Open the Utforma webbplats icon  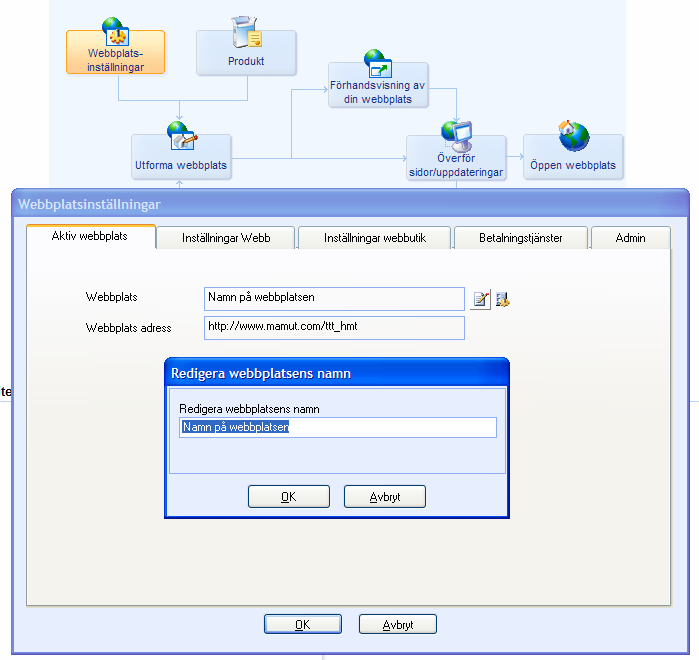click(182, 135)
